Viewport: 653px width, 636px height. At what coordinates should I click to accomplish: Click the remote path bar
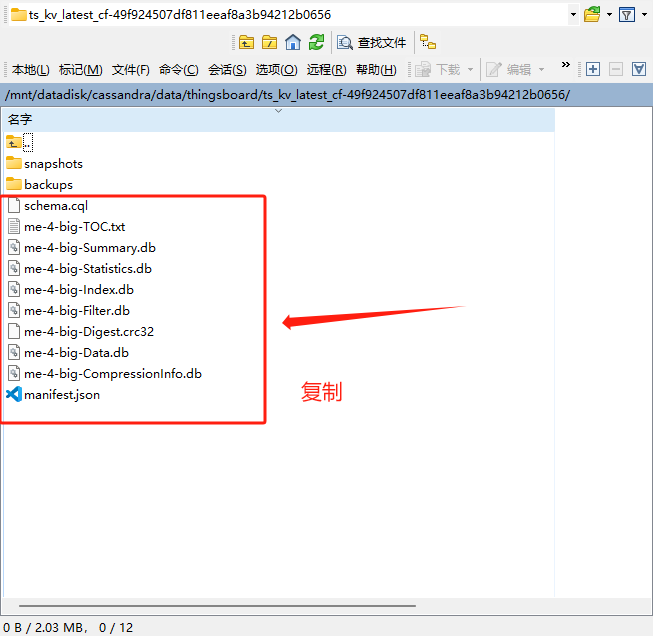tap(326, 95)
